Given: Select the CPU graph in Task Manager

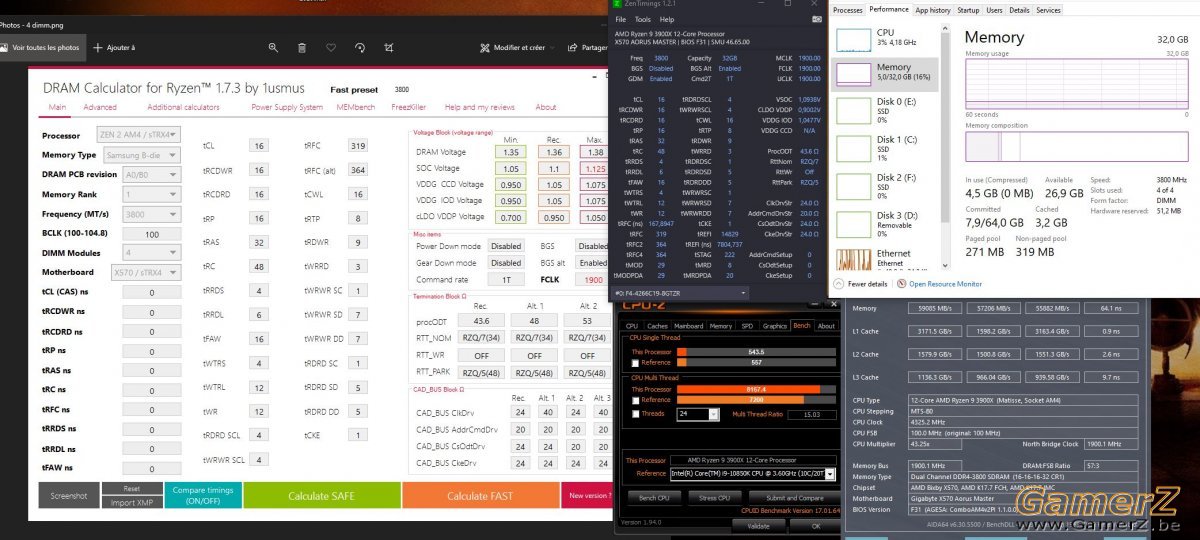Looking at the screenshot, I should tap(854, 40).
